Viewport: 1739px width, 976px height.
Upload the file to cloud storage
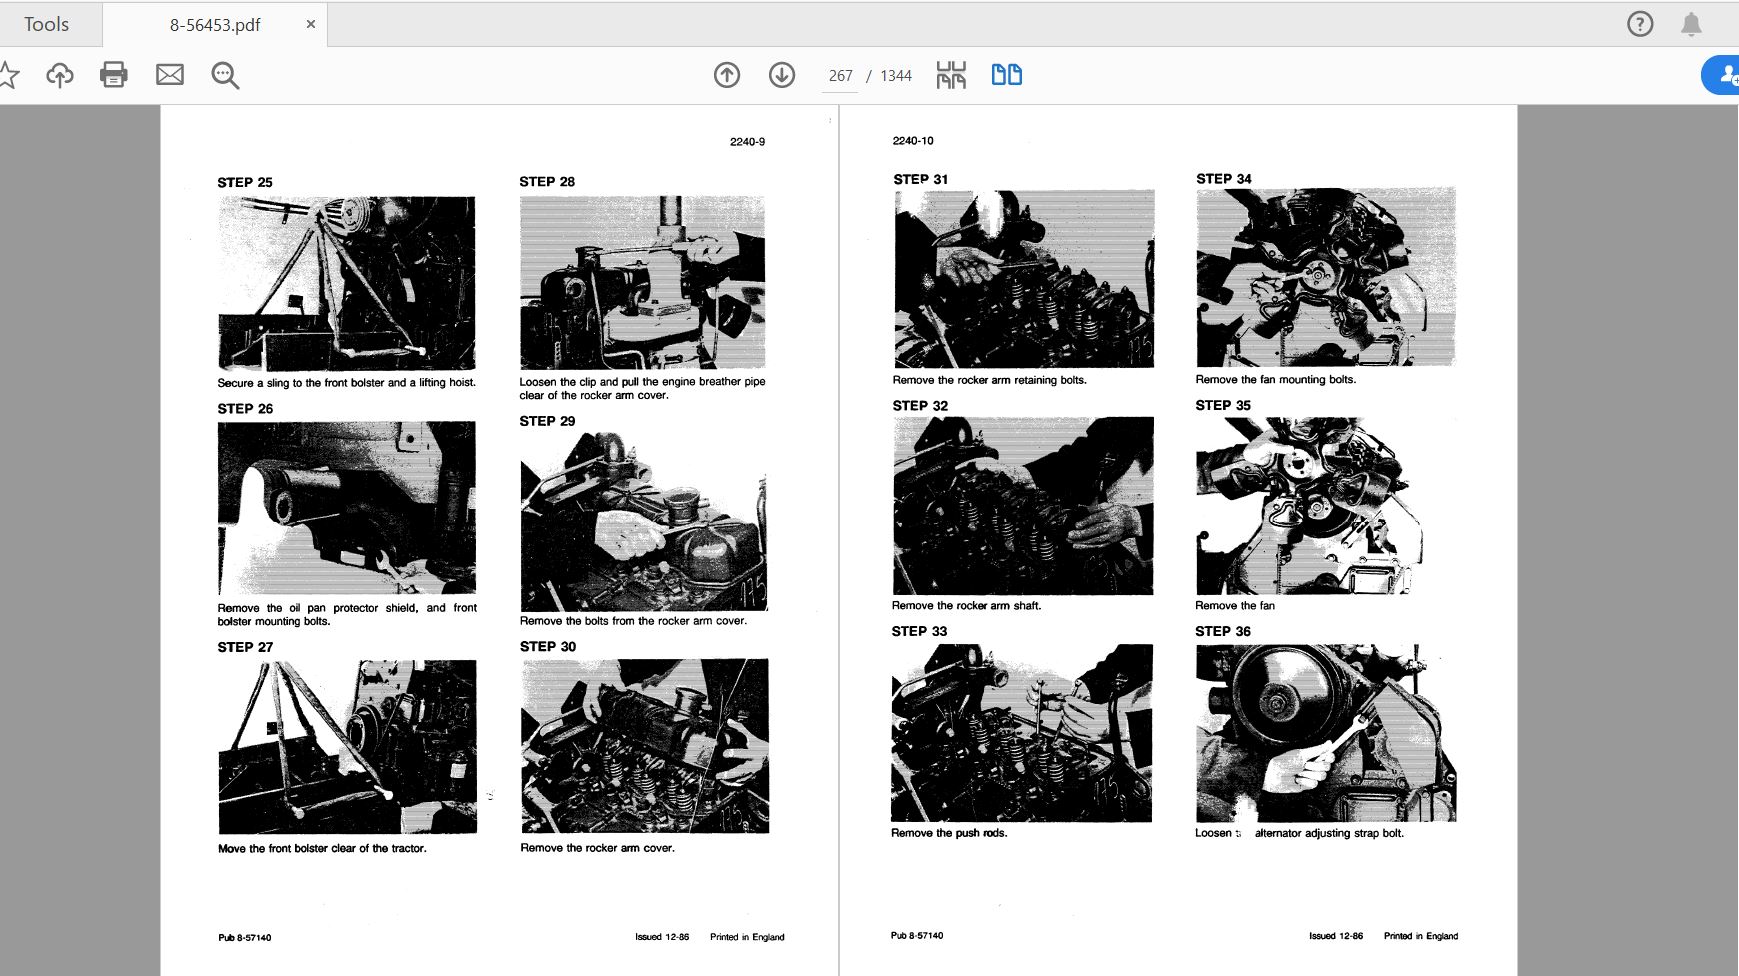[x=60, y=75]
